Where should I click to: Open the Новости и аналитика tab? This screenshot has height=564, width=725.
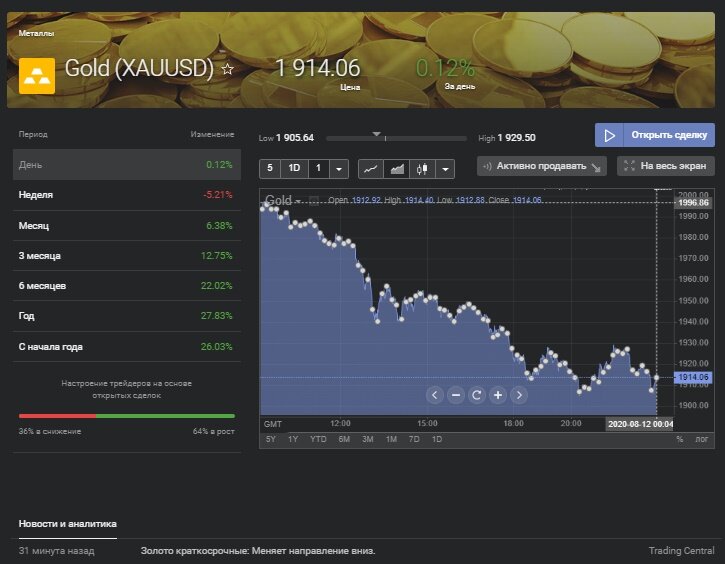click(68, 523)
